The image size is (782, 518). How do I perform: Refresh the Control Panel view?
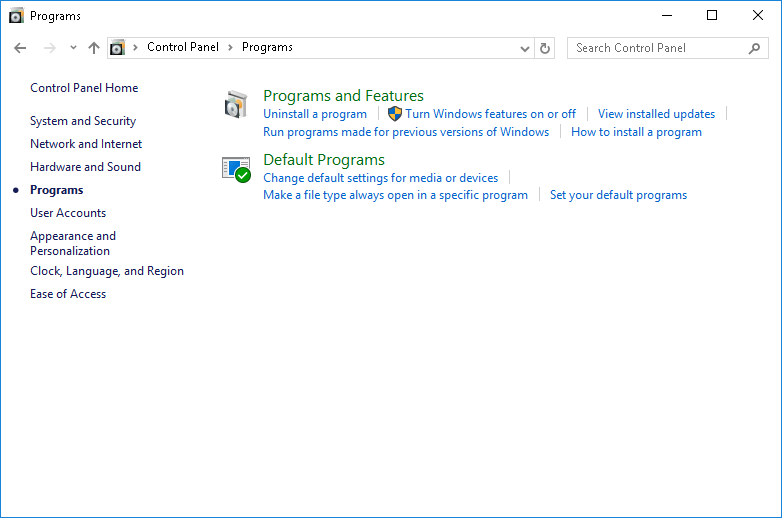545,48
